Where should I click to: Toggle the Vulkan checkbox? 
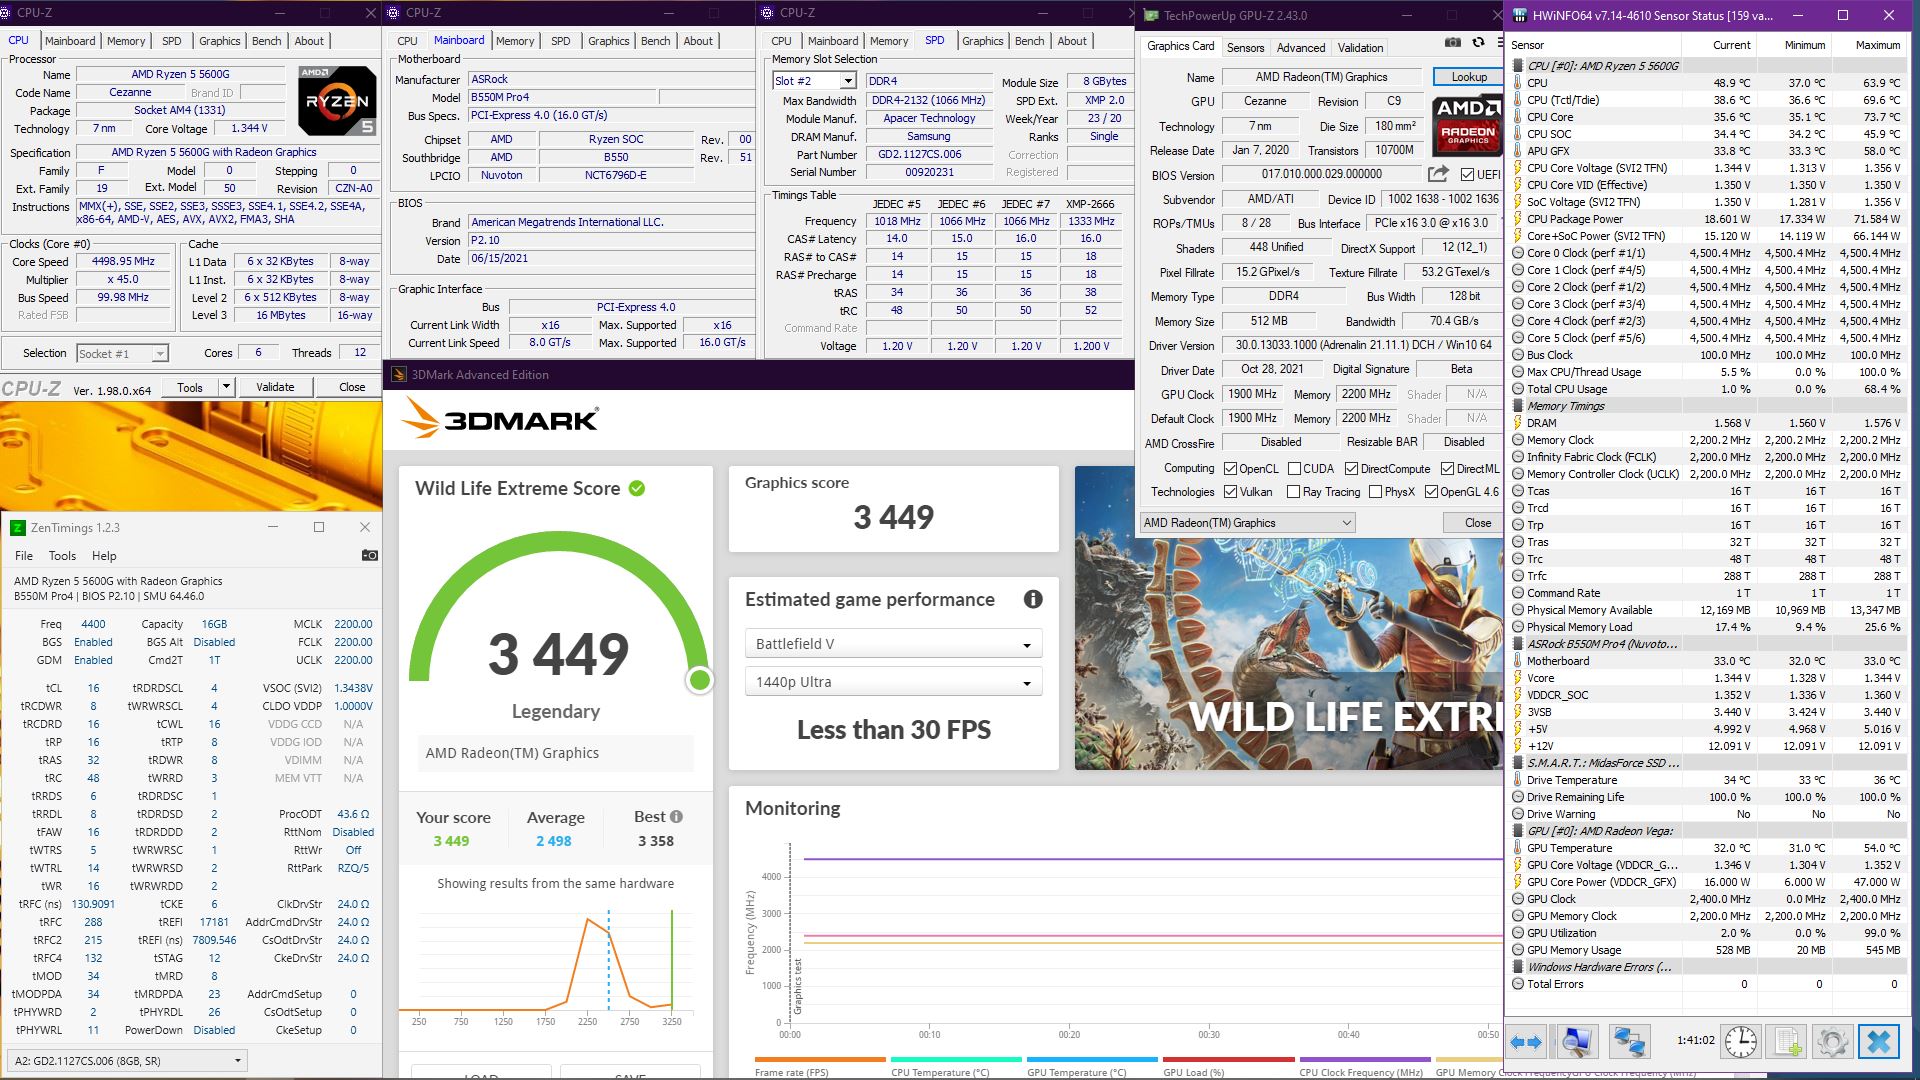(x=1230, y=492)
